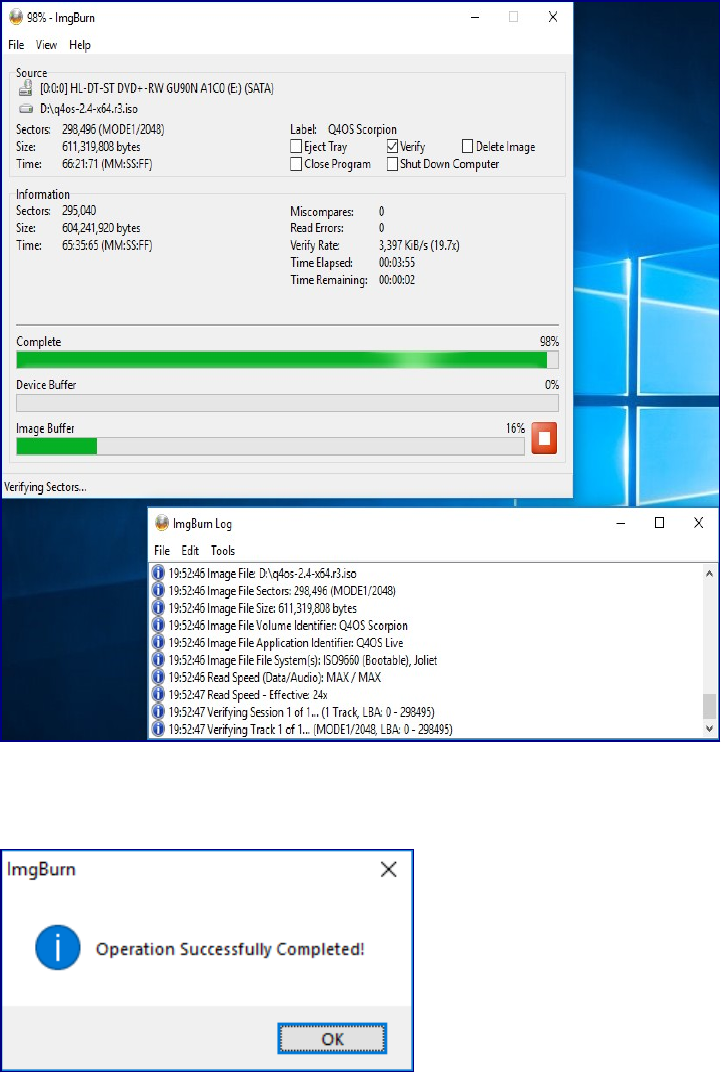Click the log scrollbar down arrow
The image size is (721, 1073).
tap(709, 729)
